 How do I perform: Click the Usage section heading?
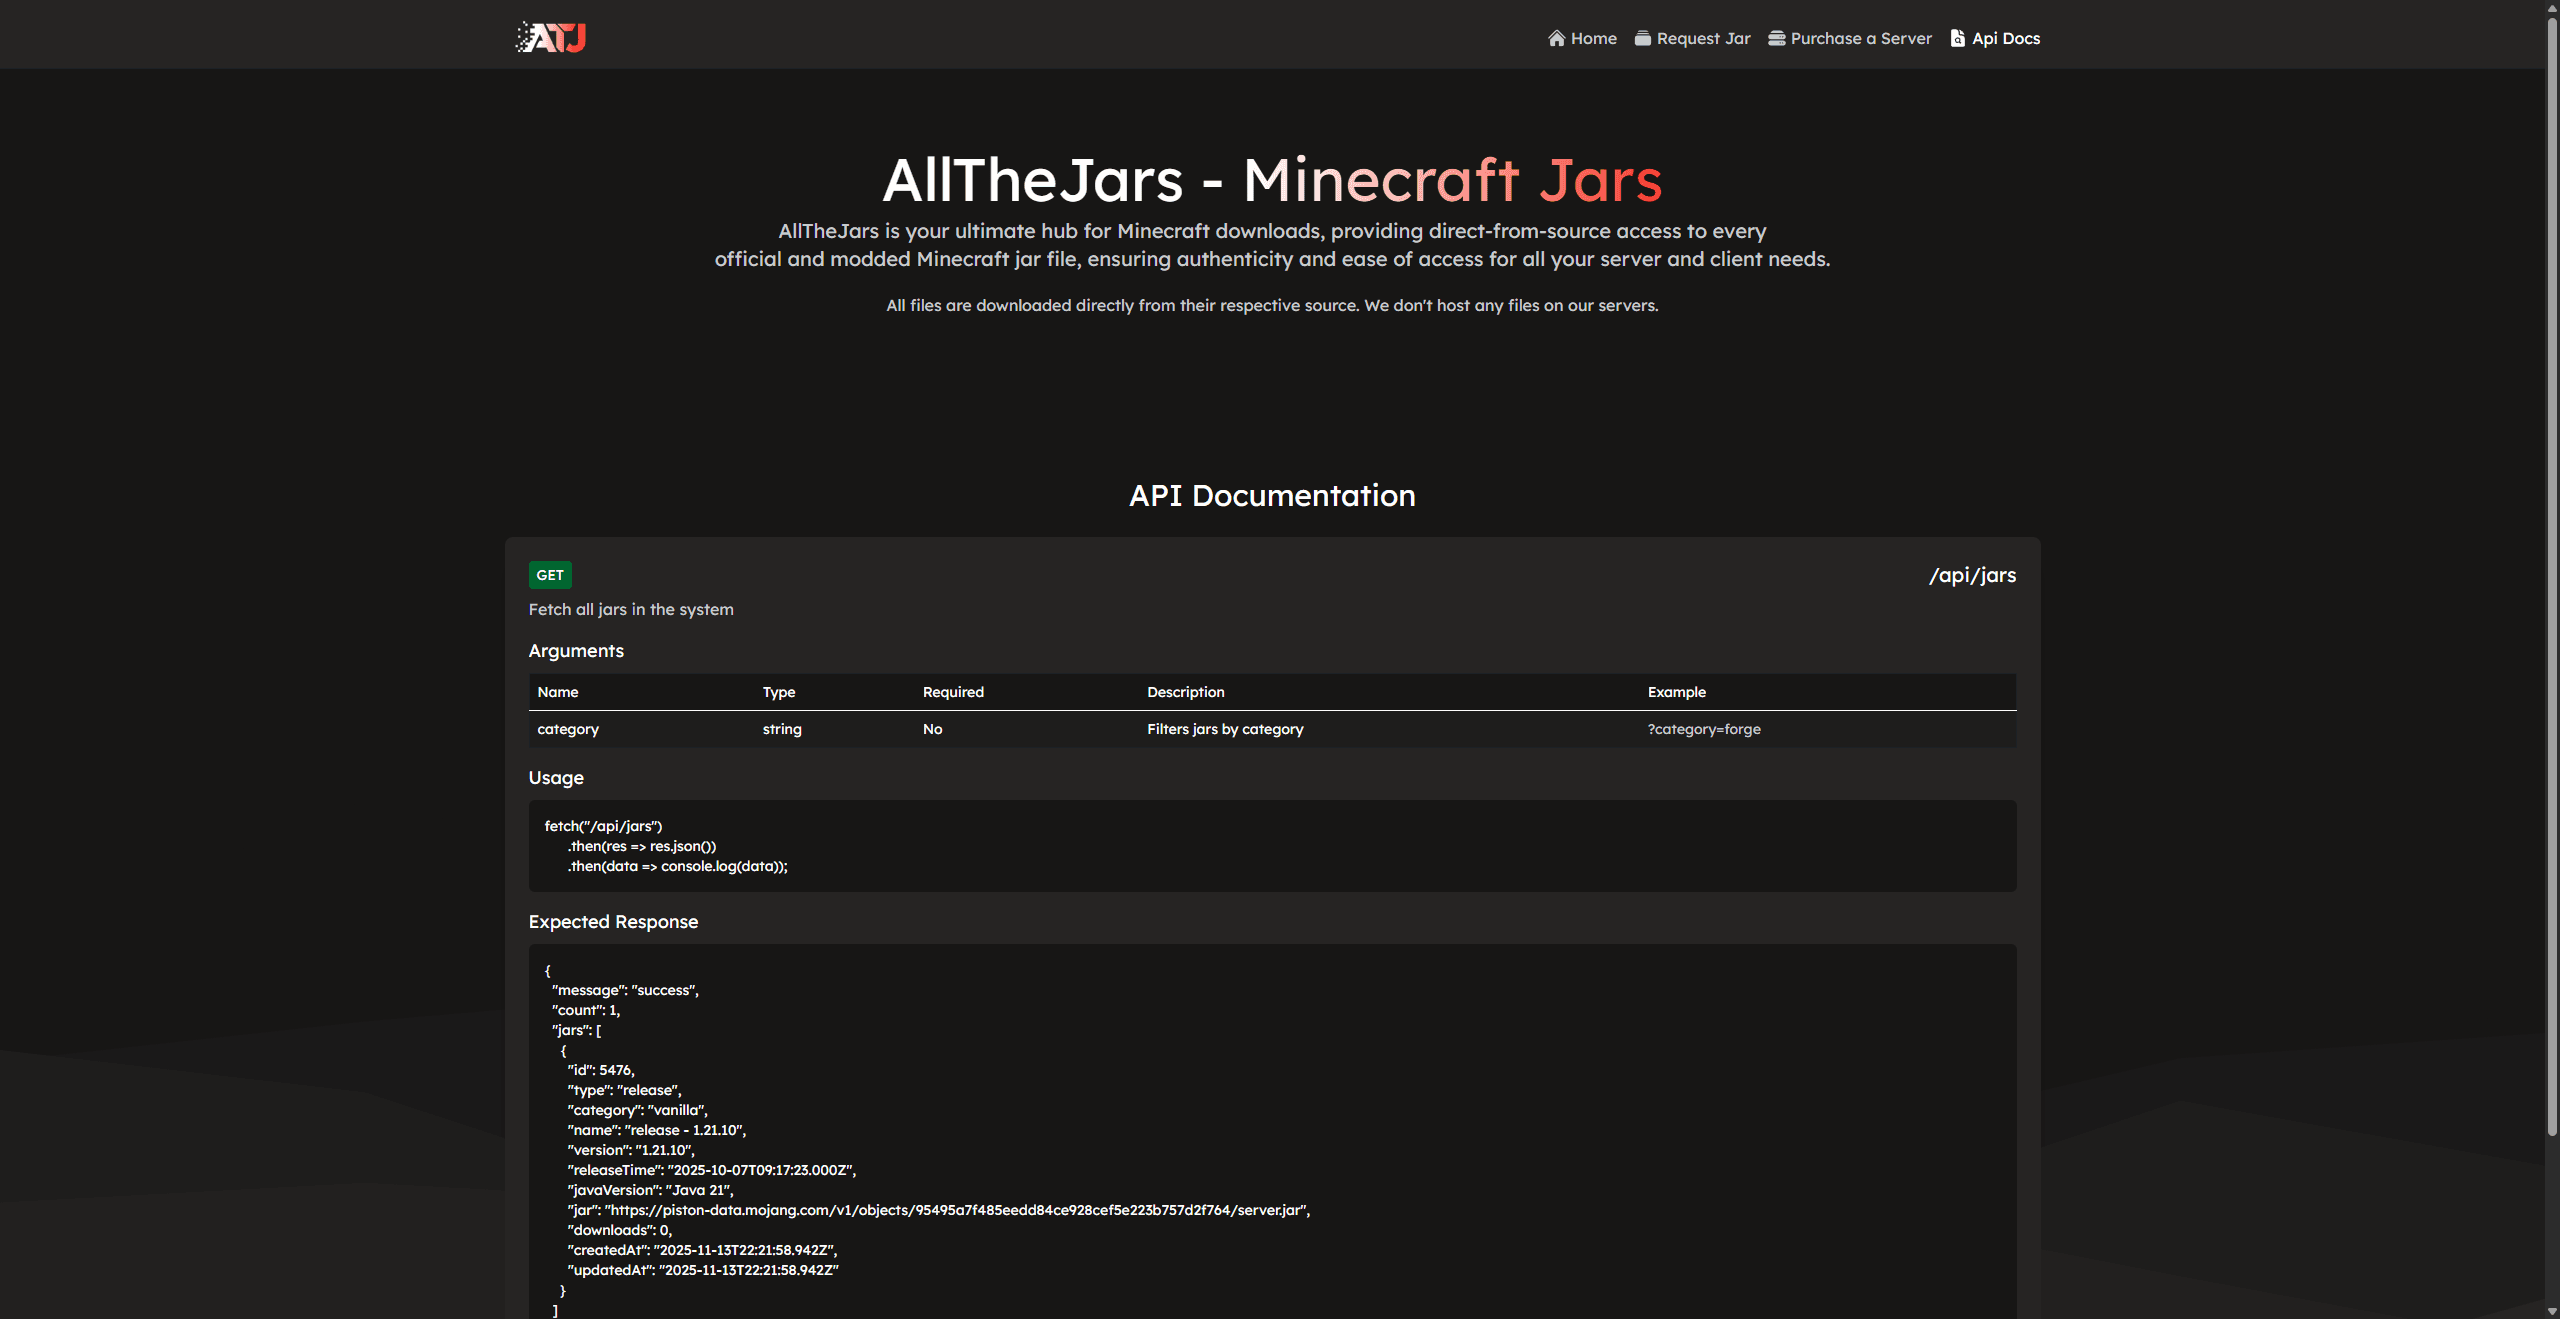tap(556, 778)
